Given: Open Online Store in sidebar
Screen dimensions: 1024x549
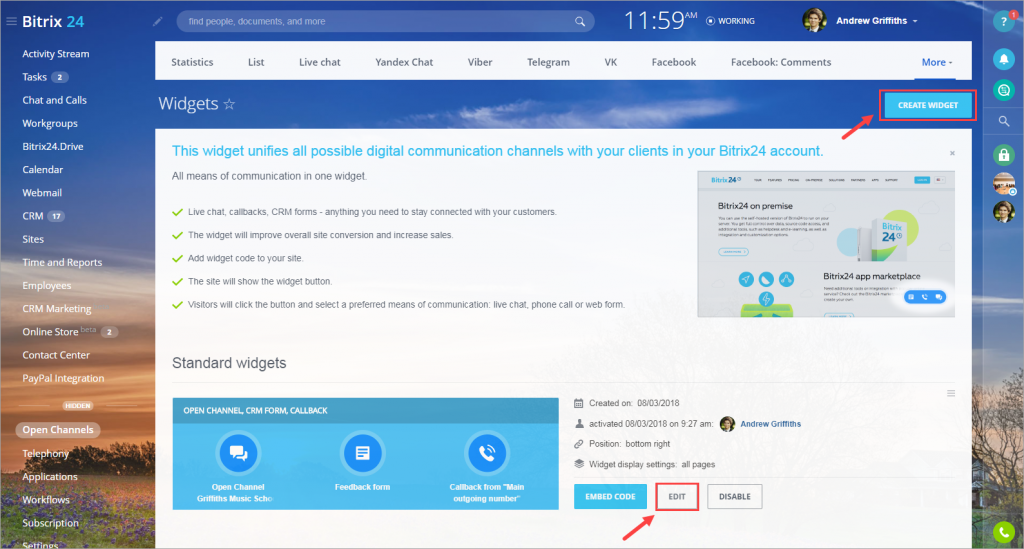Looking at the screenshot, I should [x=50, y=332].
